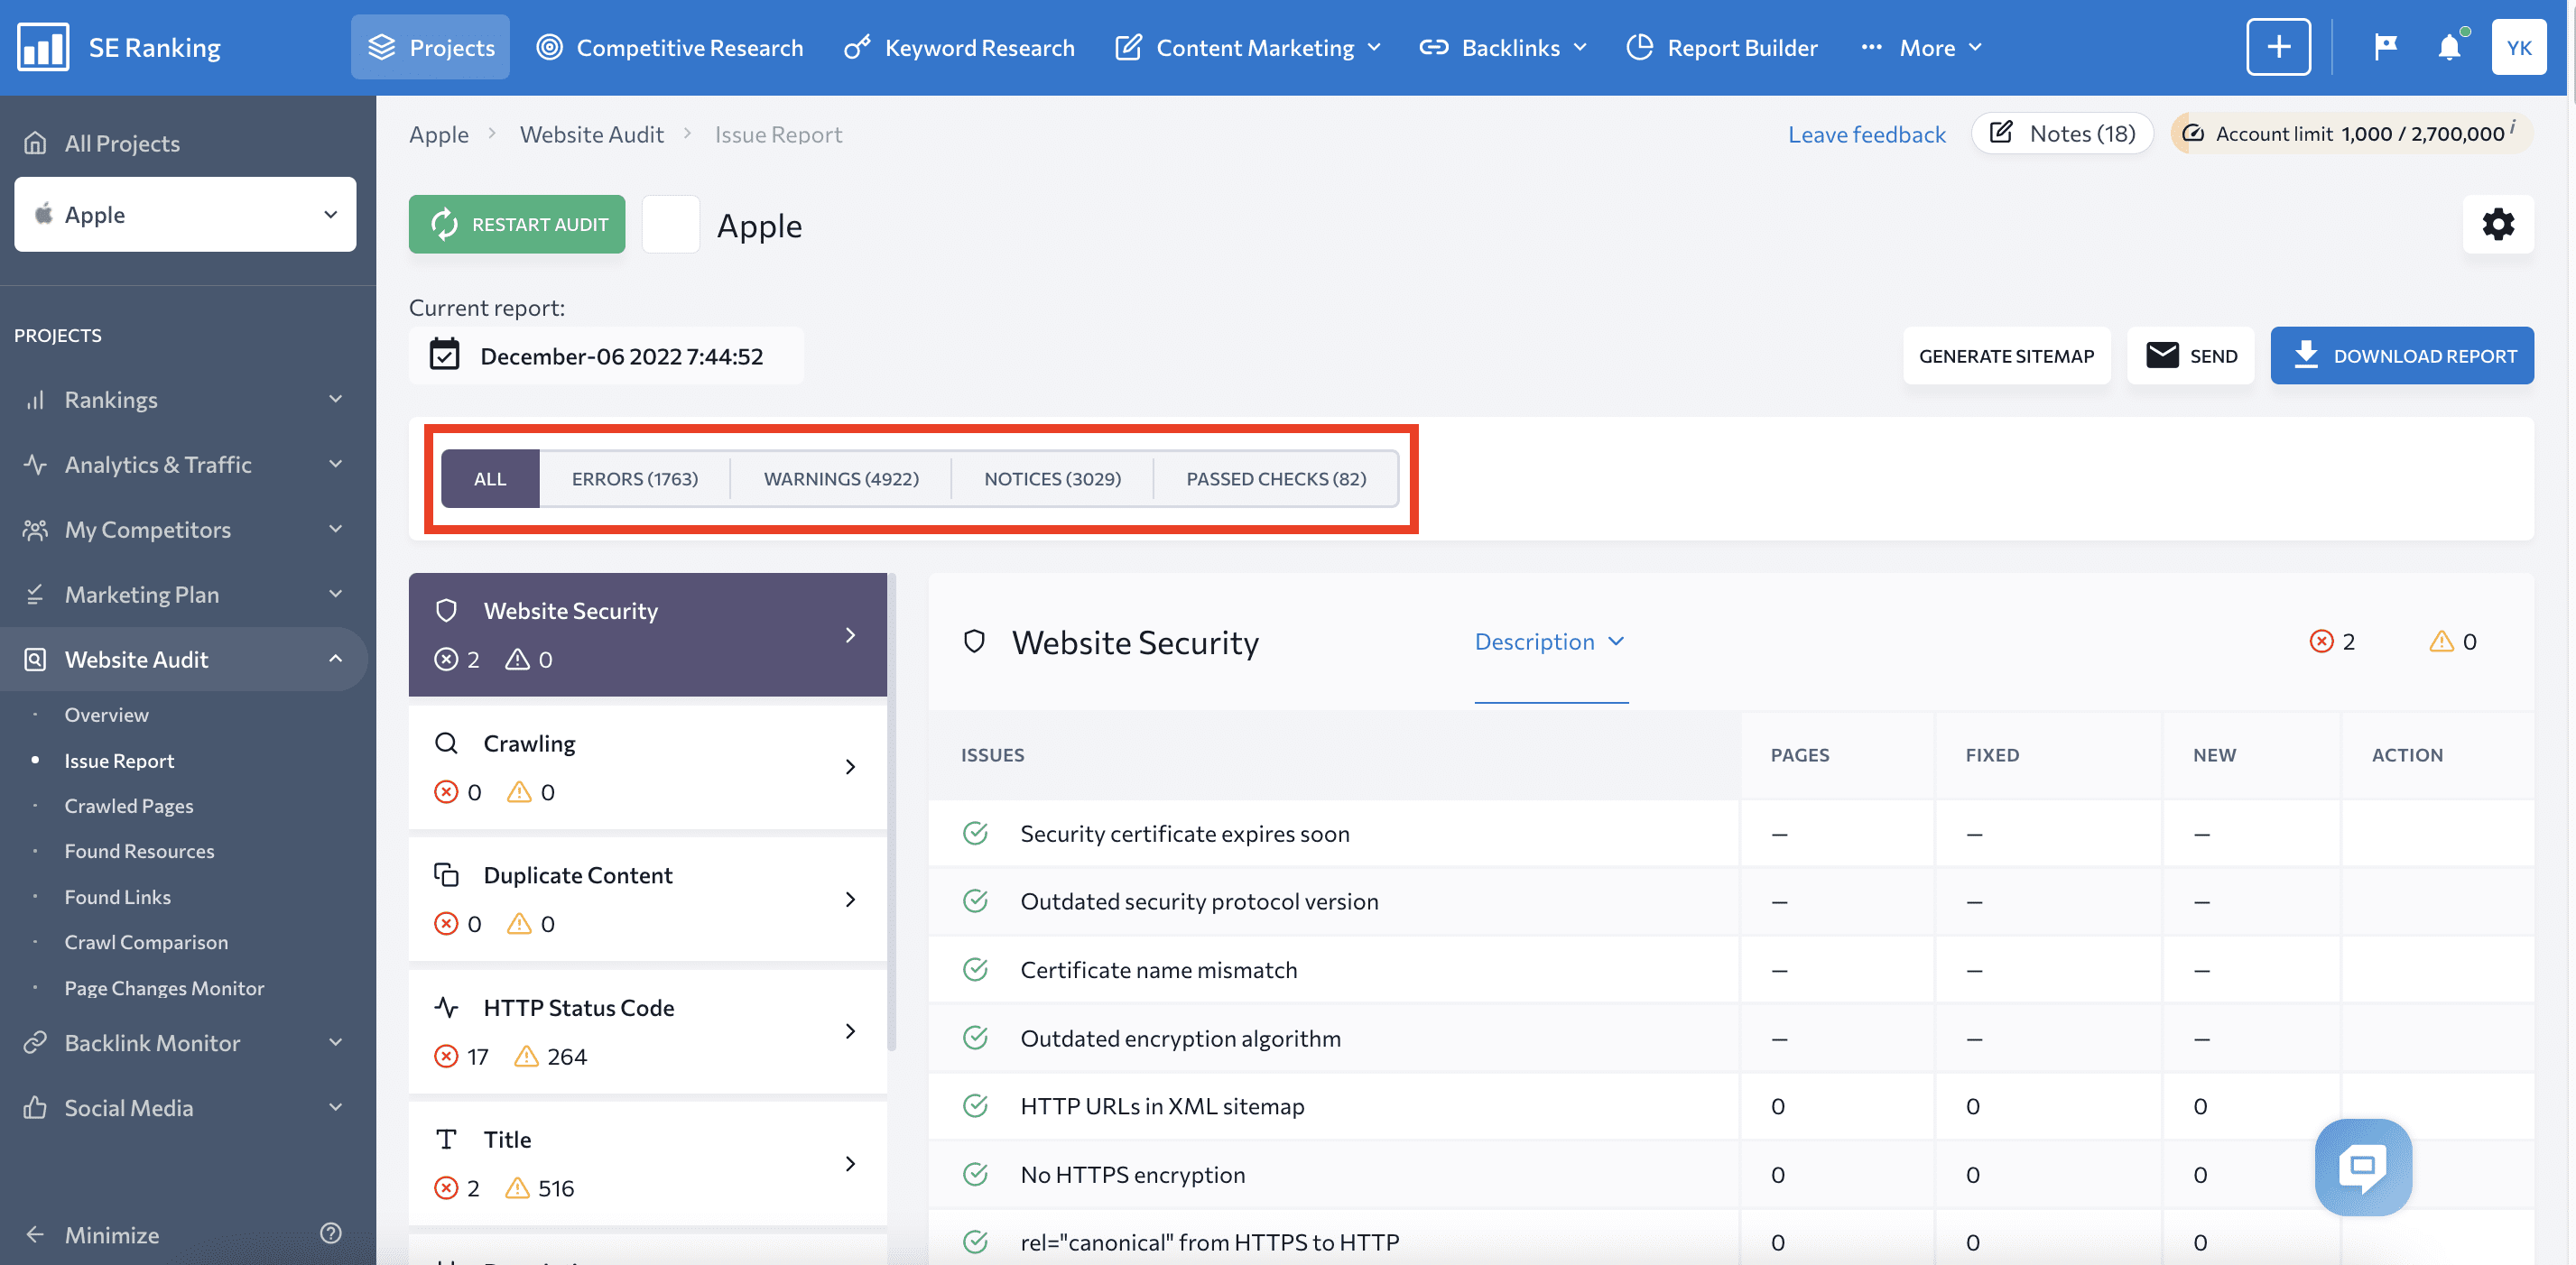Click the flag icon in header
2576x1265 pixels.
click(2386, 47)
